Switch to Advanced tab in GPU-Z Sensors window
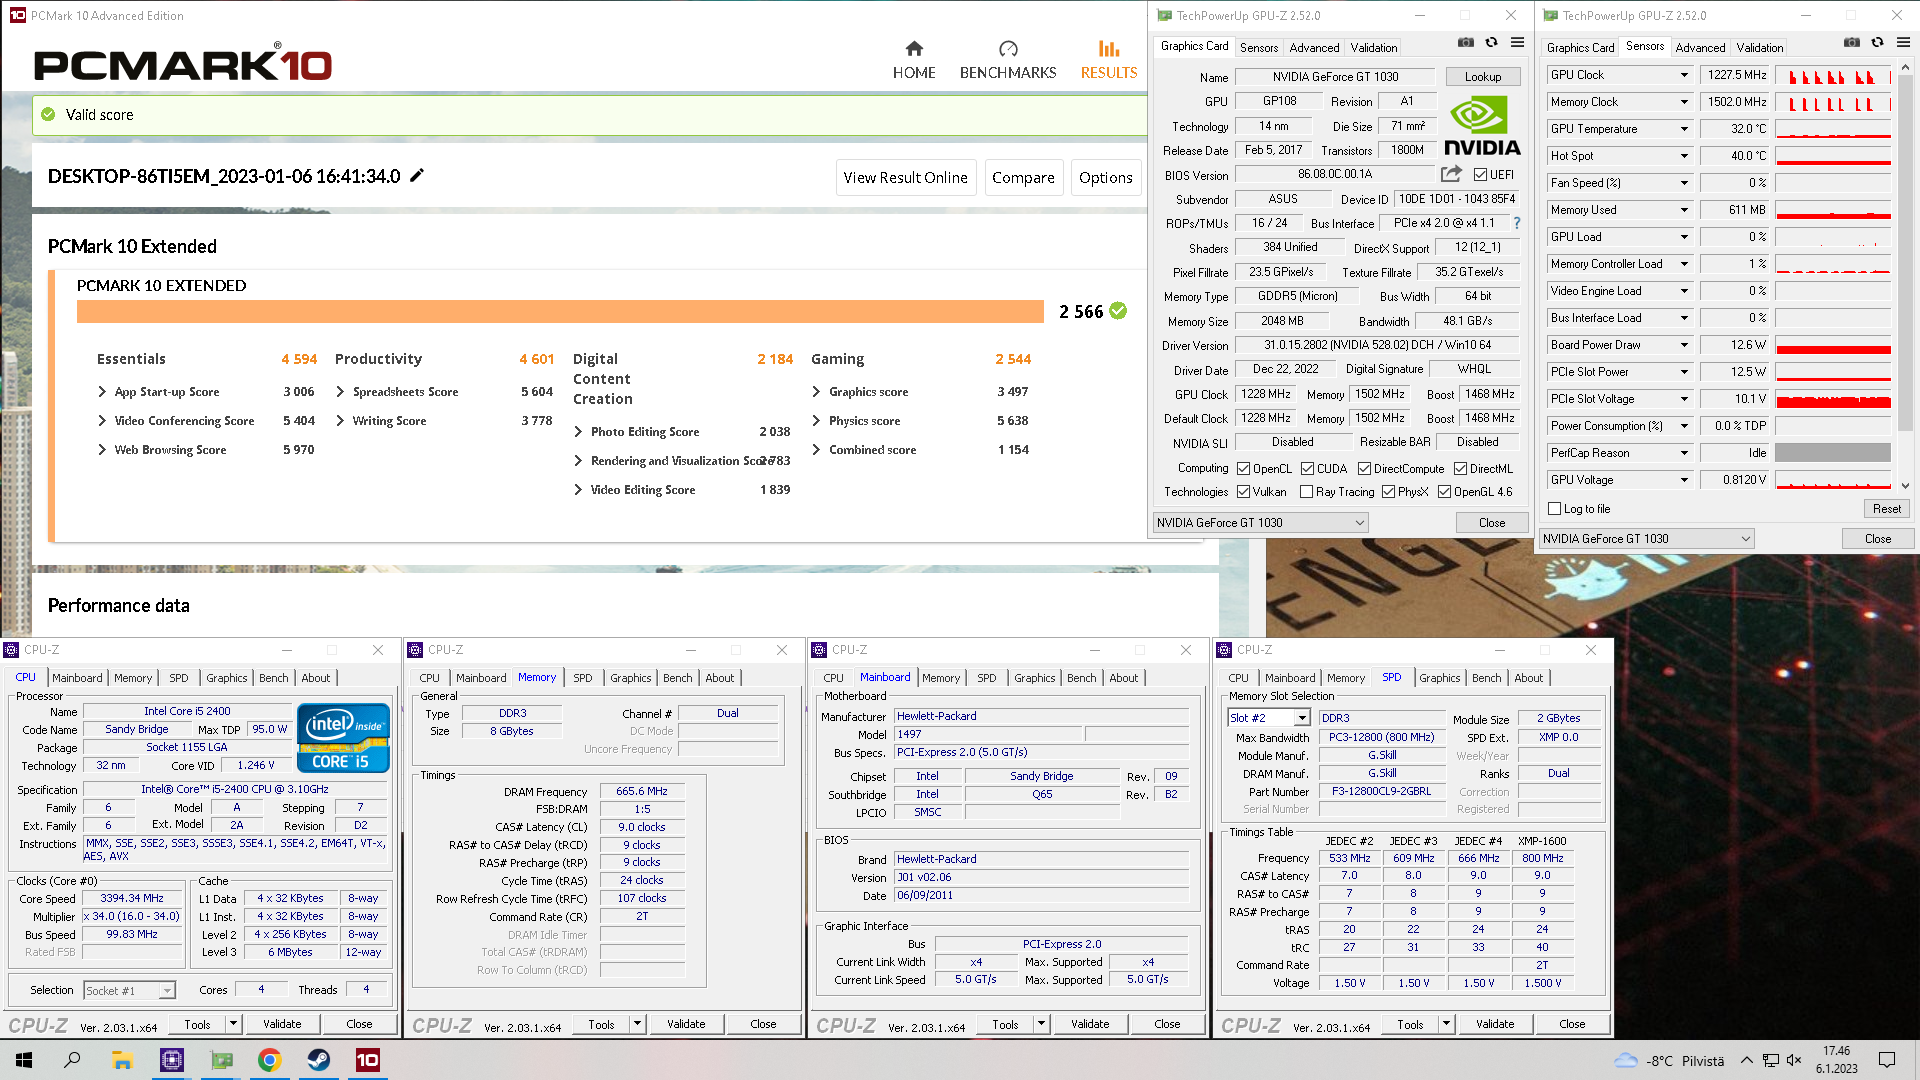 click(x=1700, y=47)
